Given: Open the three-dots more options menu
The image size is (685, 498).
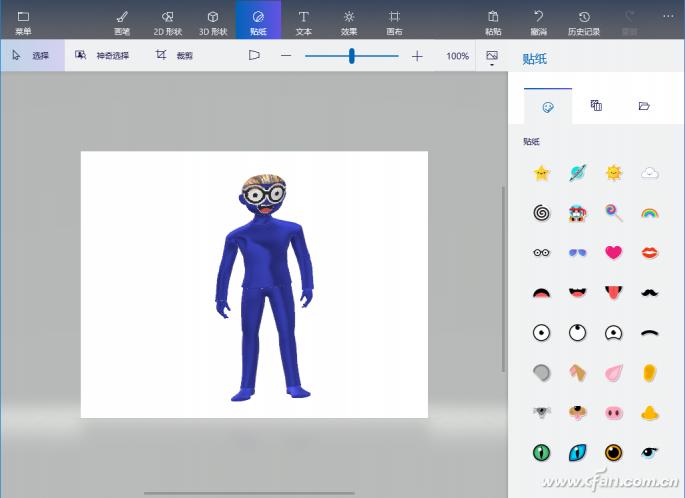Looking at the screenshot, I should click(668, 17).
